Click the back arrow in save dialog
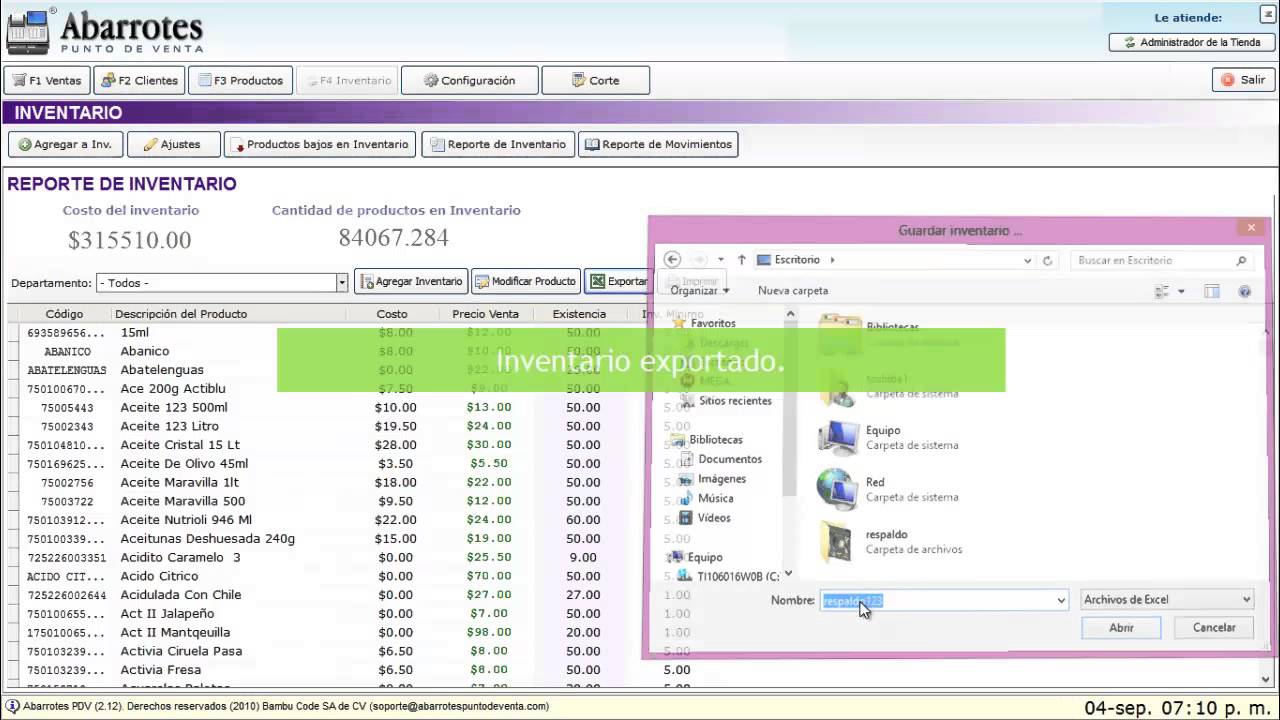This screenshot has width=1280, height=720. [x=672, y=260]
